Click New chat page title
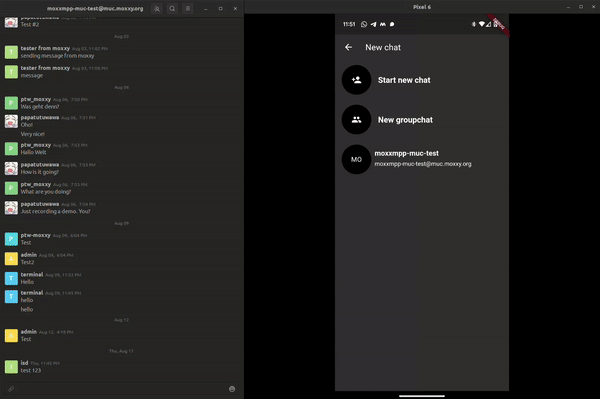This screenshot has width=600, height=399. pos(383,47)
